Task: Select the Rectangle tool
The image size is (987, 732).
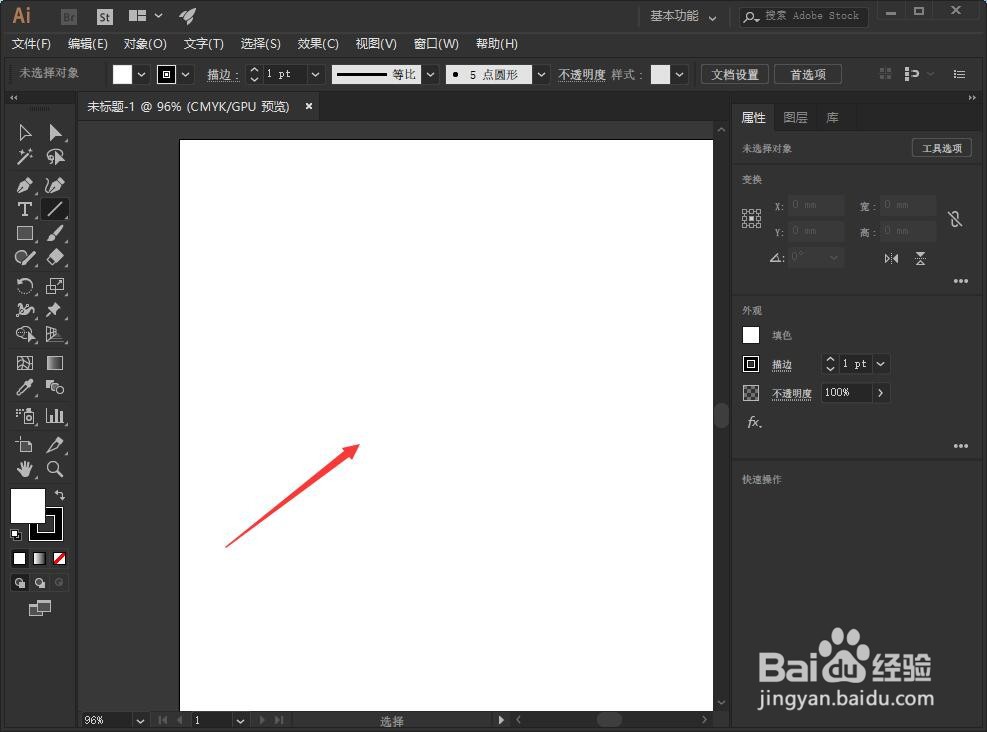Action: pos(25,233)
